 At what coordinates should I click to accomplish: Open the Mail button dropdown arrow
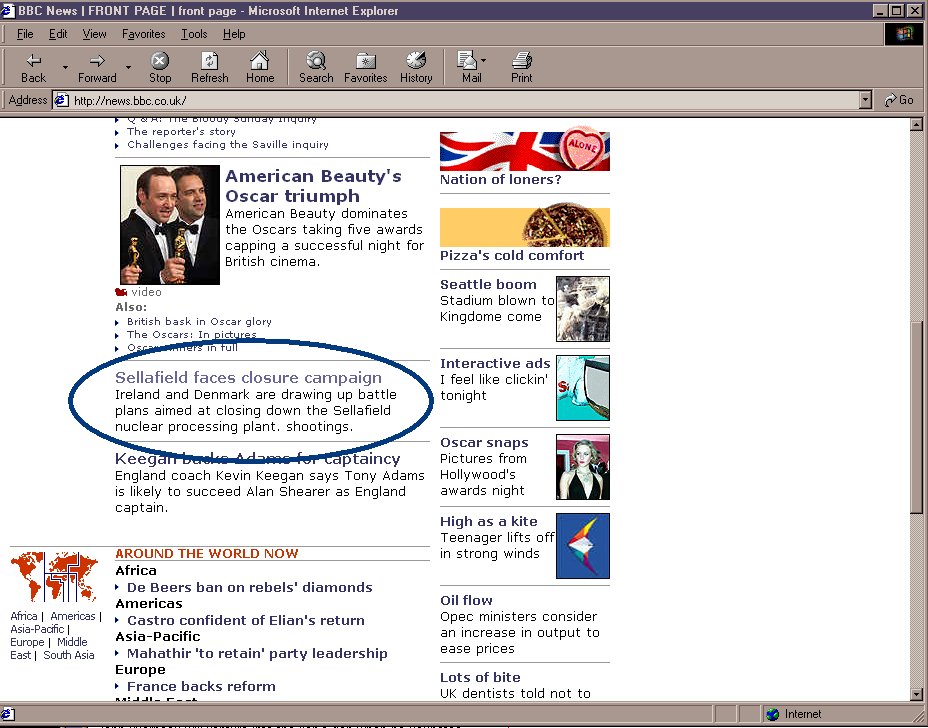pyautogui.click(x=484, y=60)
